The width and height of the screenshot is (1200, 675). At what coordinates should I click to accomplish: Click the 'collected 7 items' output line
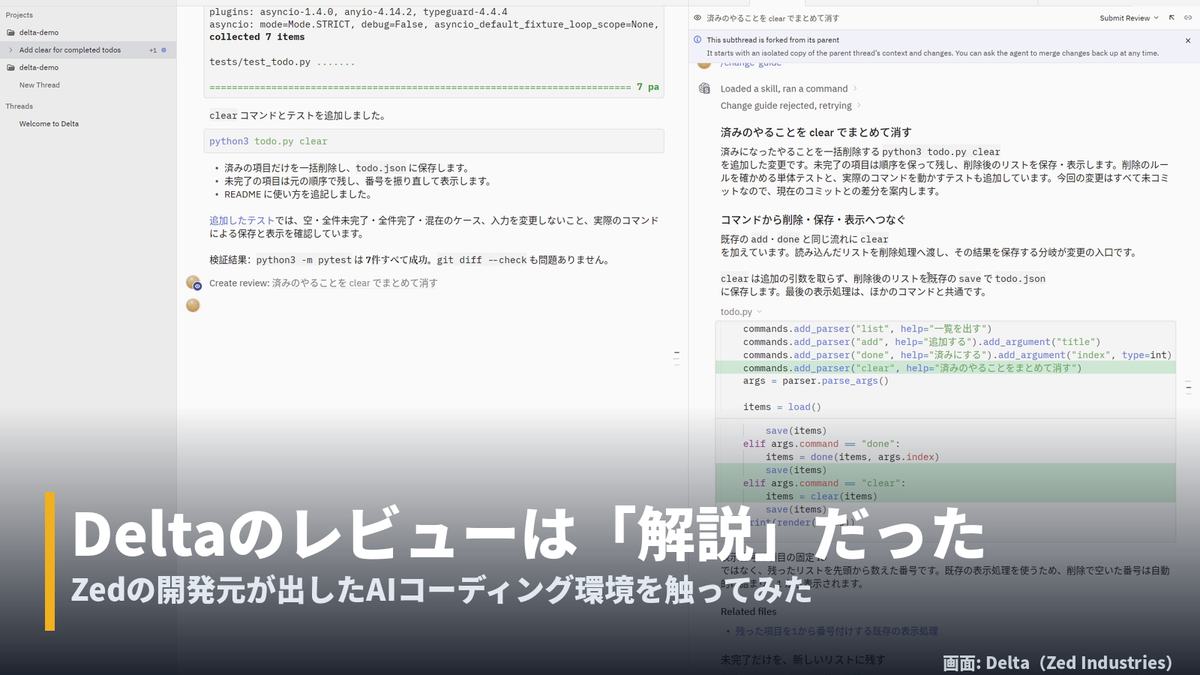257,37
